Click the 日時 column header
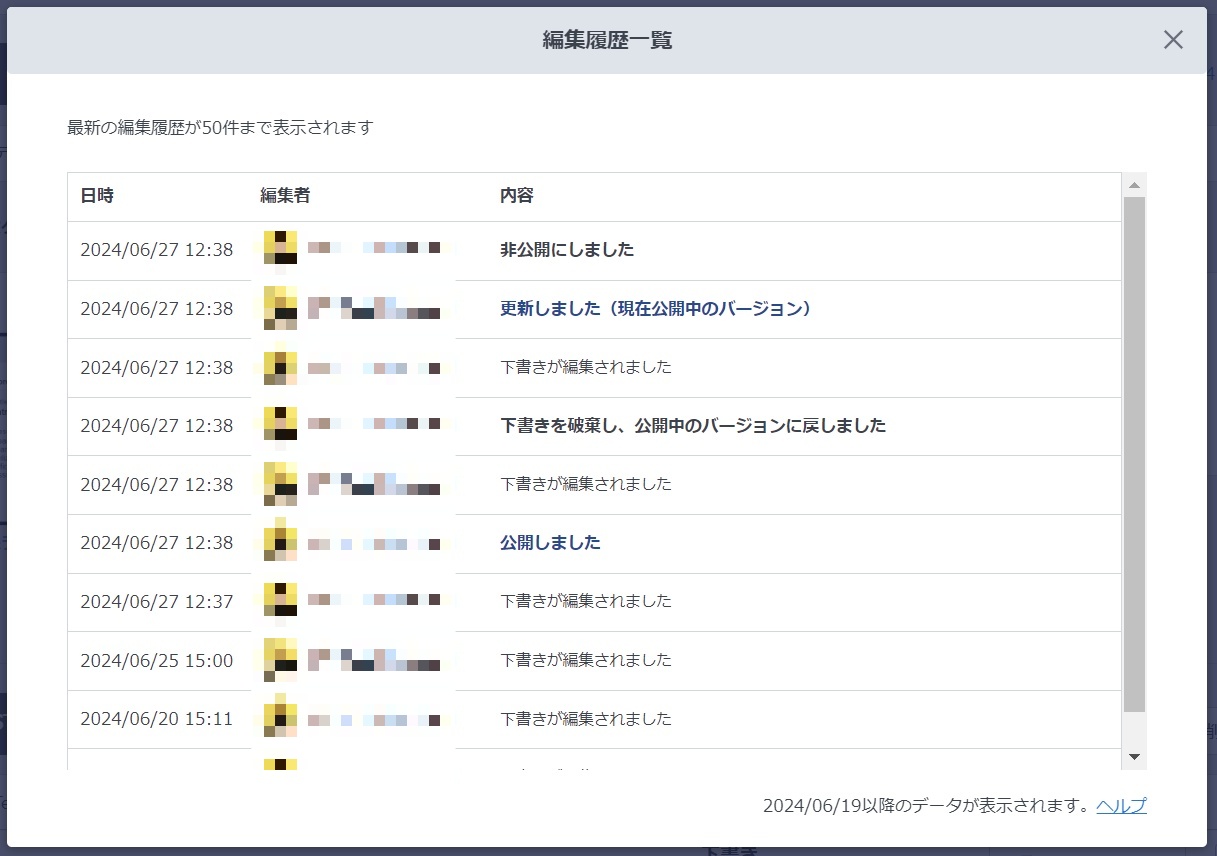1217x856 pixels. [x=97, y=196]
